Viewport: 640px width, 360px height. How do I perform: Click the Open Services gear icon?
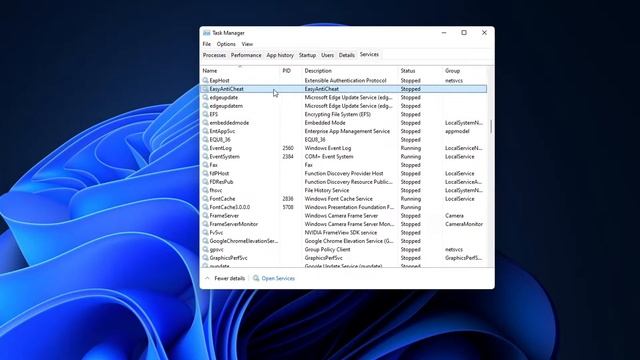256,278
